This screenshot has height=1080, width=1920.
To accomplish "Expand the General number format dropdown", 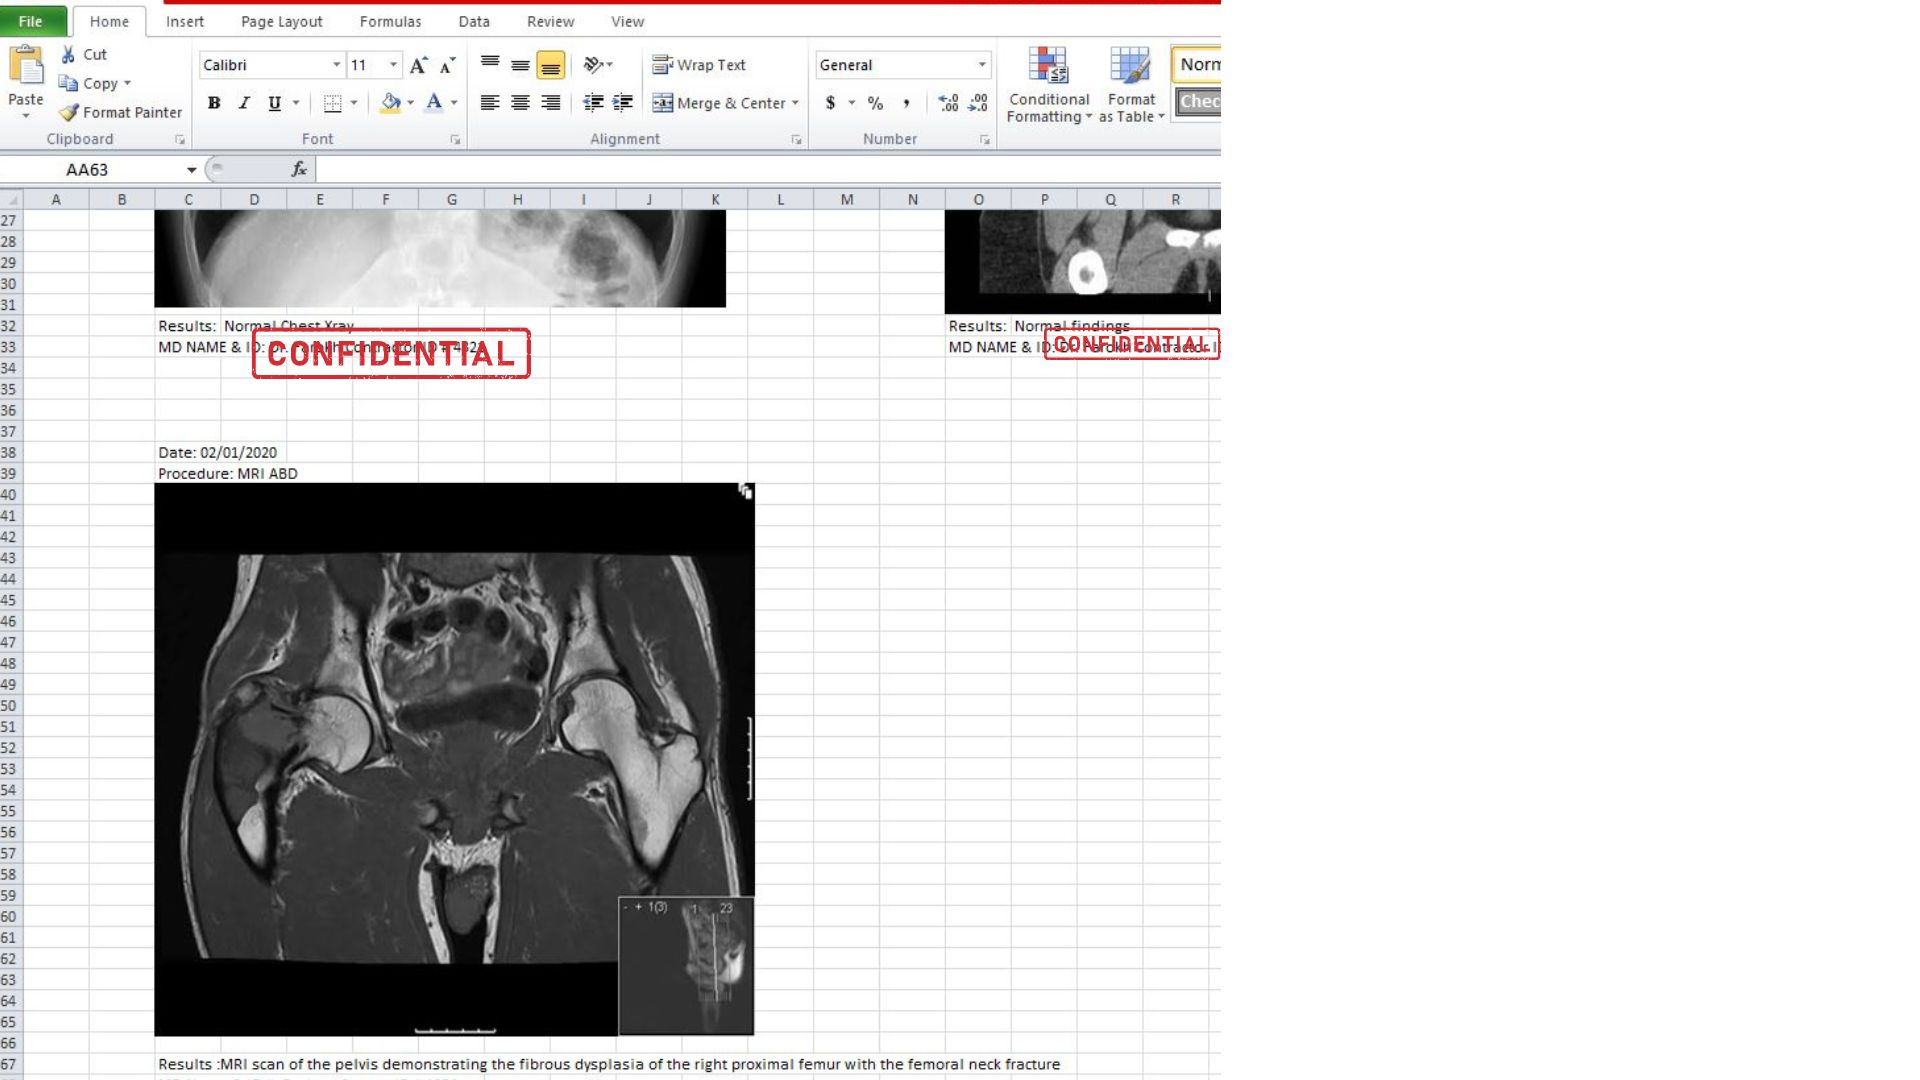I will coord(981,65).
